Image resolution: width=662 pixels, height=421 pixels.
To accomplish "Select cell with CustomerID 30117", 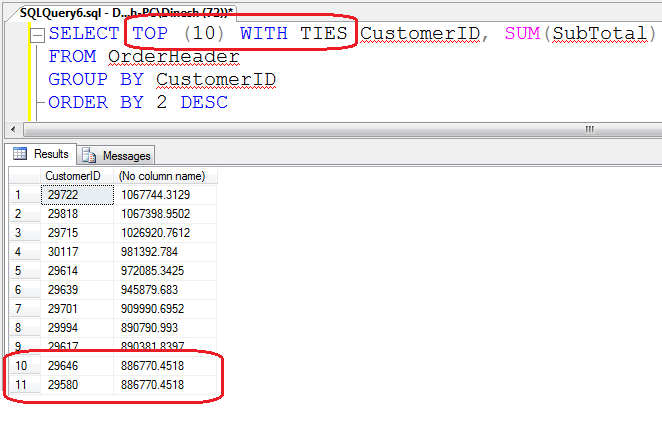I will pyautogui.click(x=77, y=252).
